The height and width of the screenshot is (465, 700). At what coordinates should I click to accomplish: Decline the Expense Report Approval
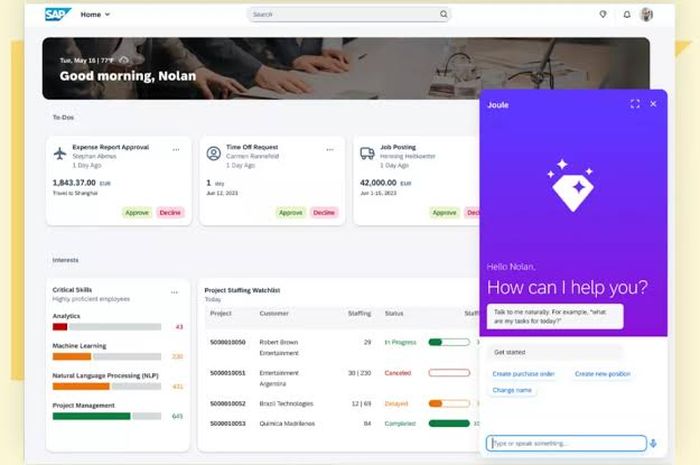click(170, 213)
